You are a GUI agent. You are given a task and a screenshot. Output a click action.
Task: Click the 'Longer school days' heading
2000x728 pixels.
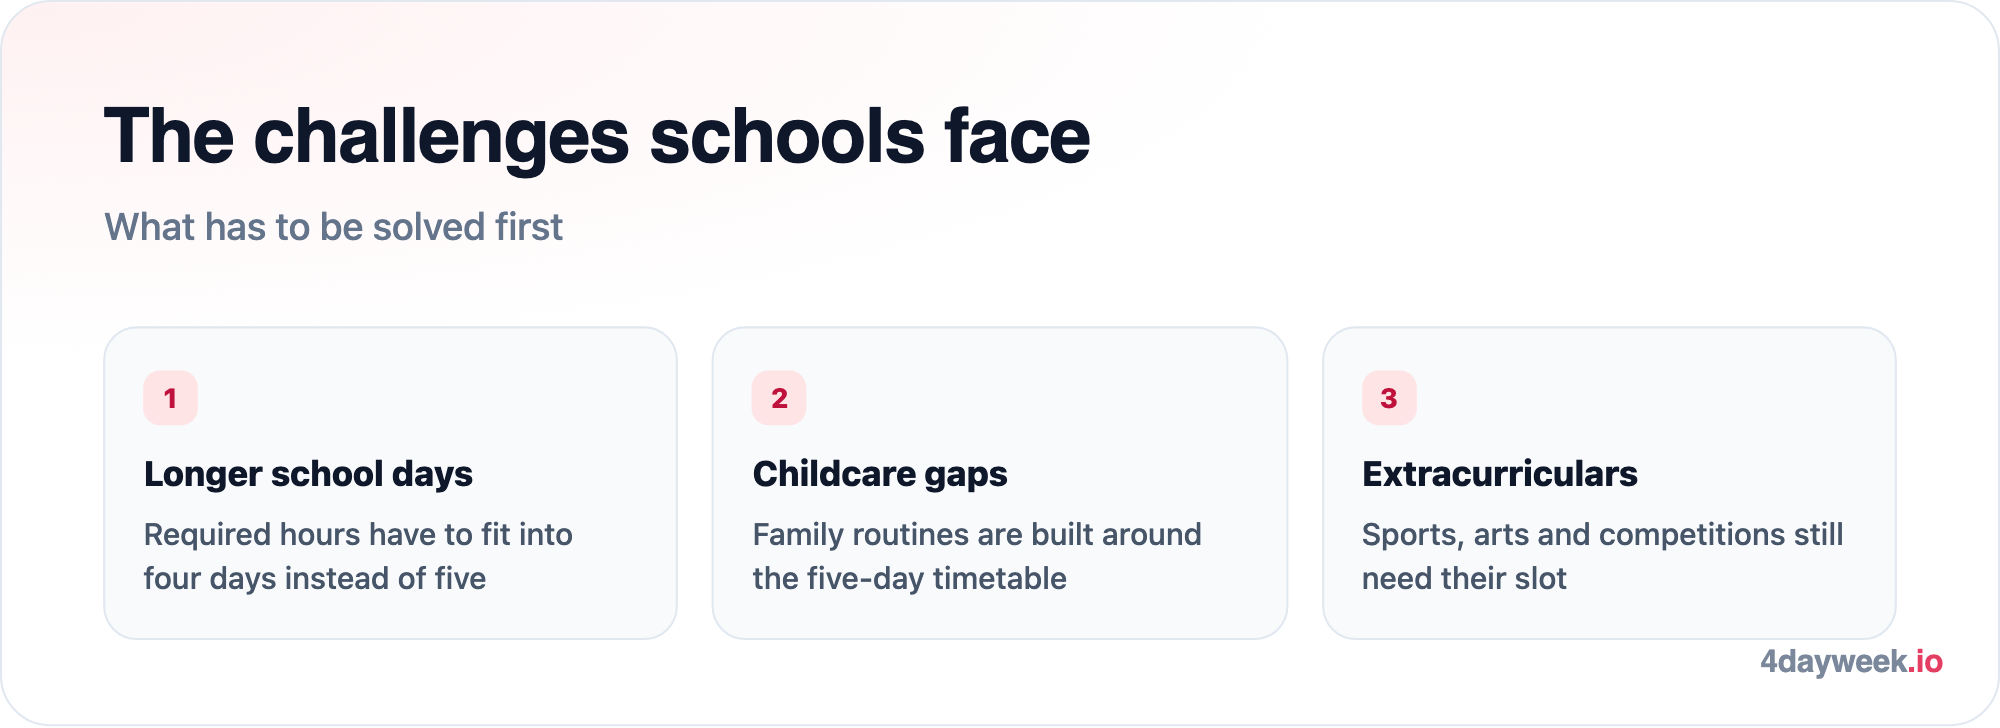point(308,474)
